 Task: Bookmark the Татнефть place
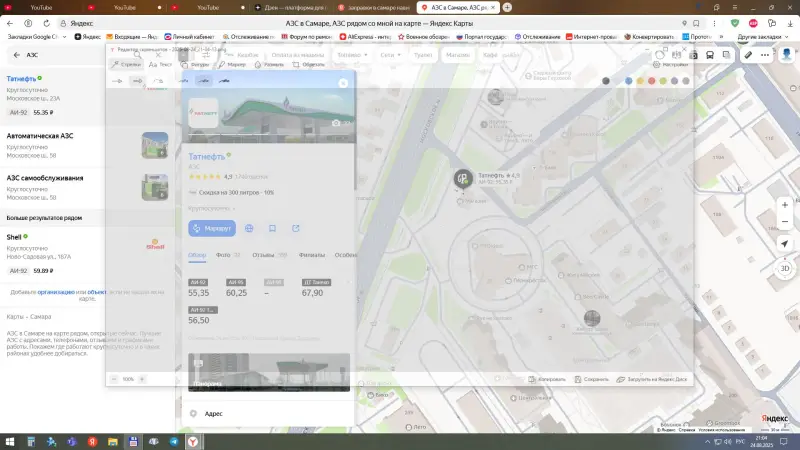point(272,228)
